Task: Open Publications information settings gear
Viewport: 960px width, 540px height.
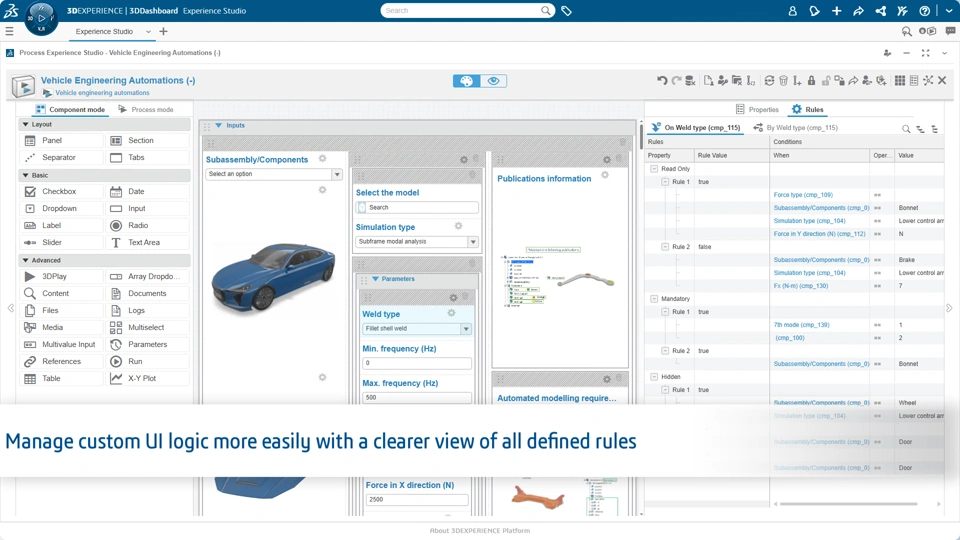Action: pos(605,175)
